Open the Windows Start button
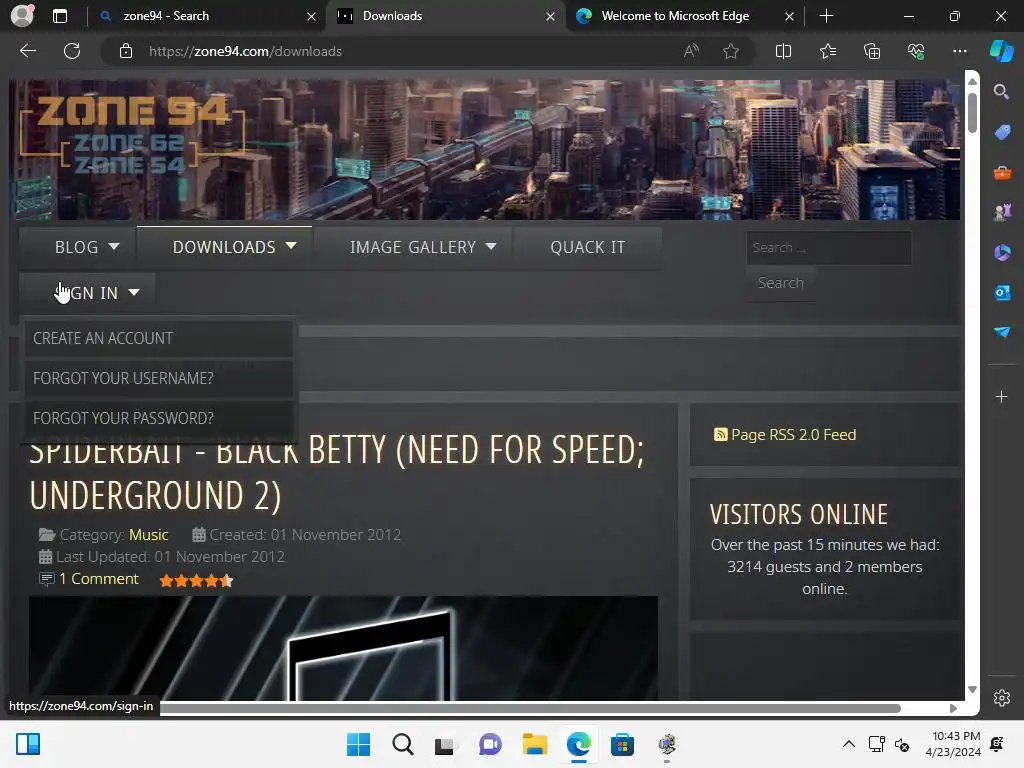 click(358, 744)
